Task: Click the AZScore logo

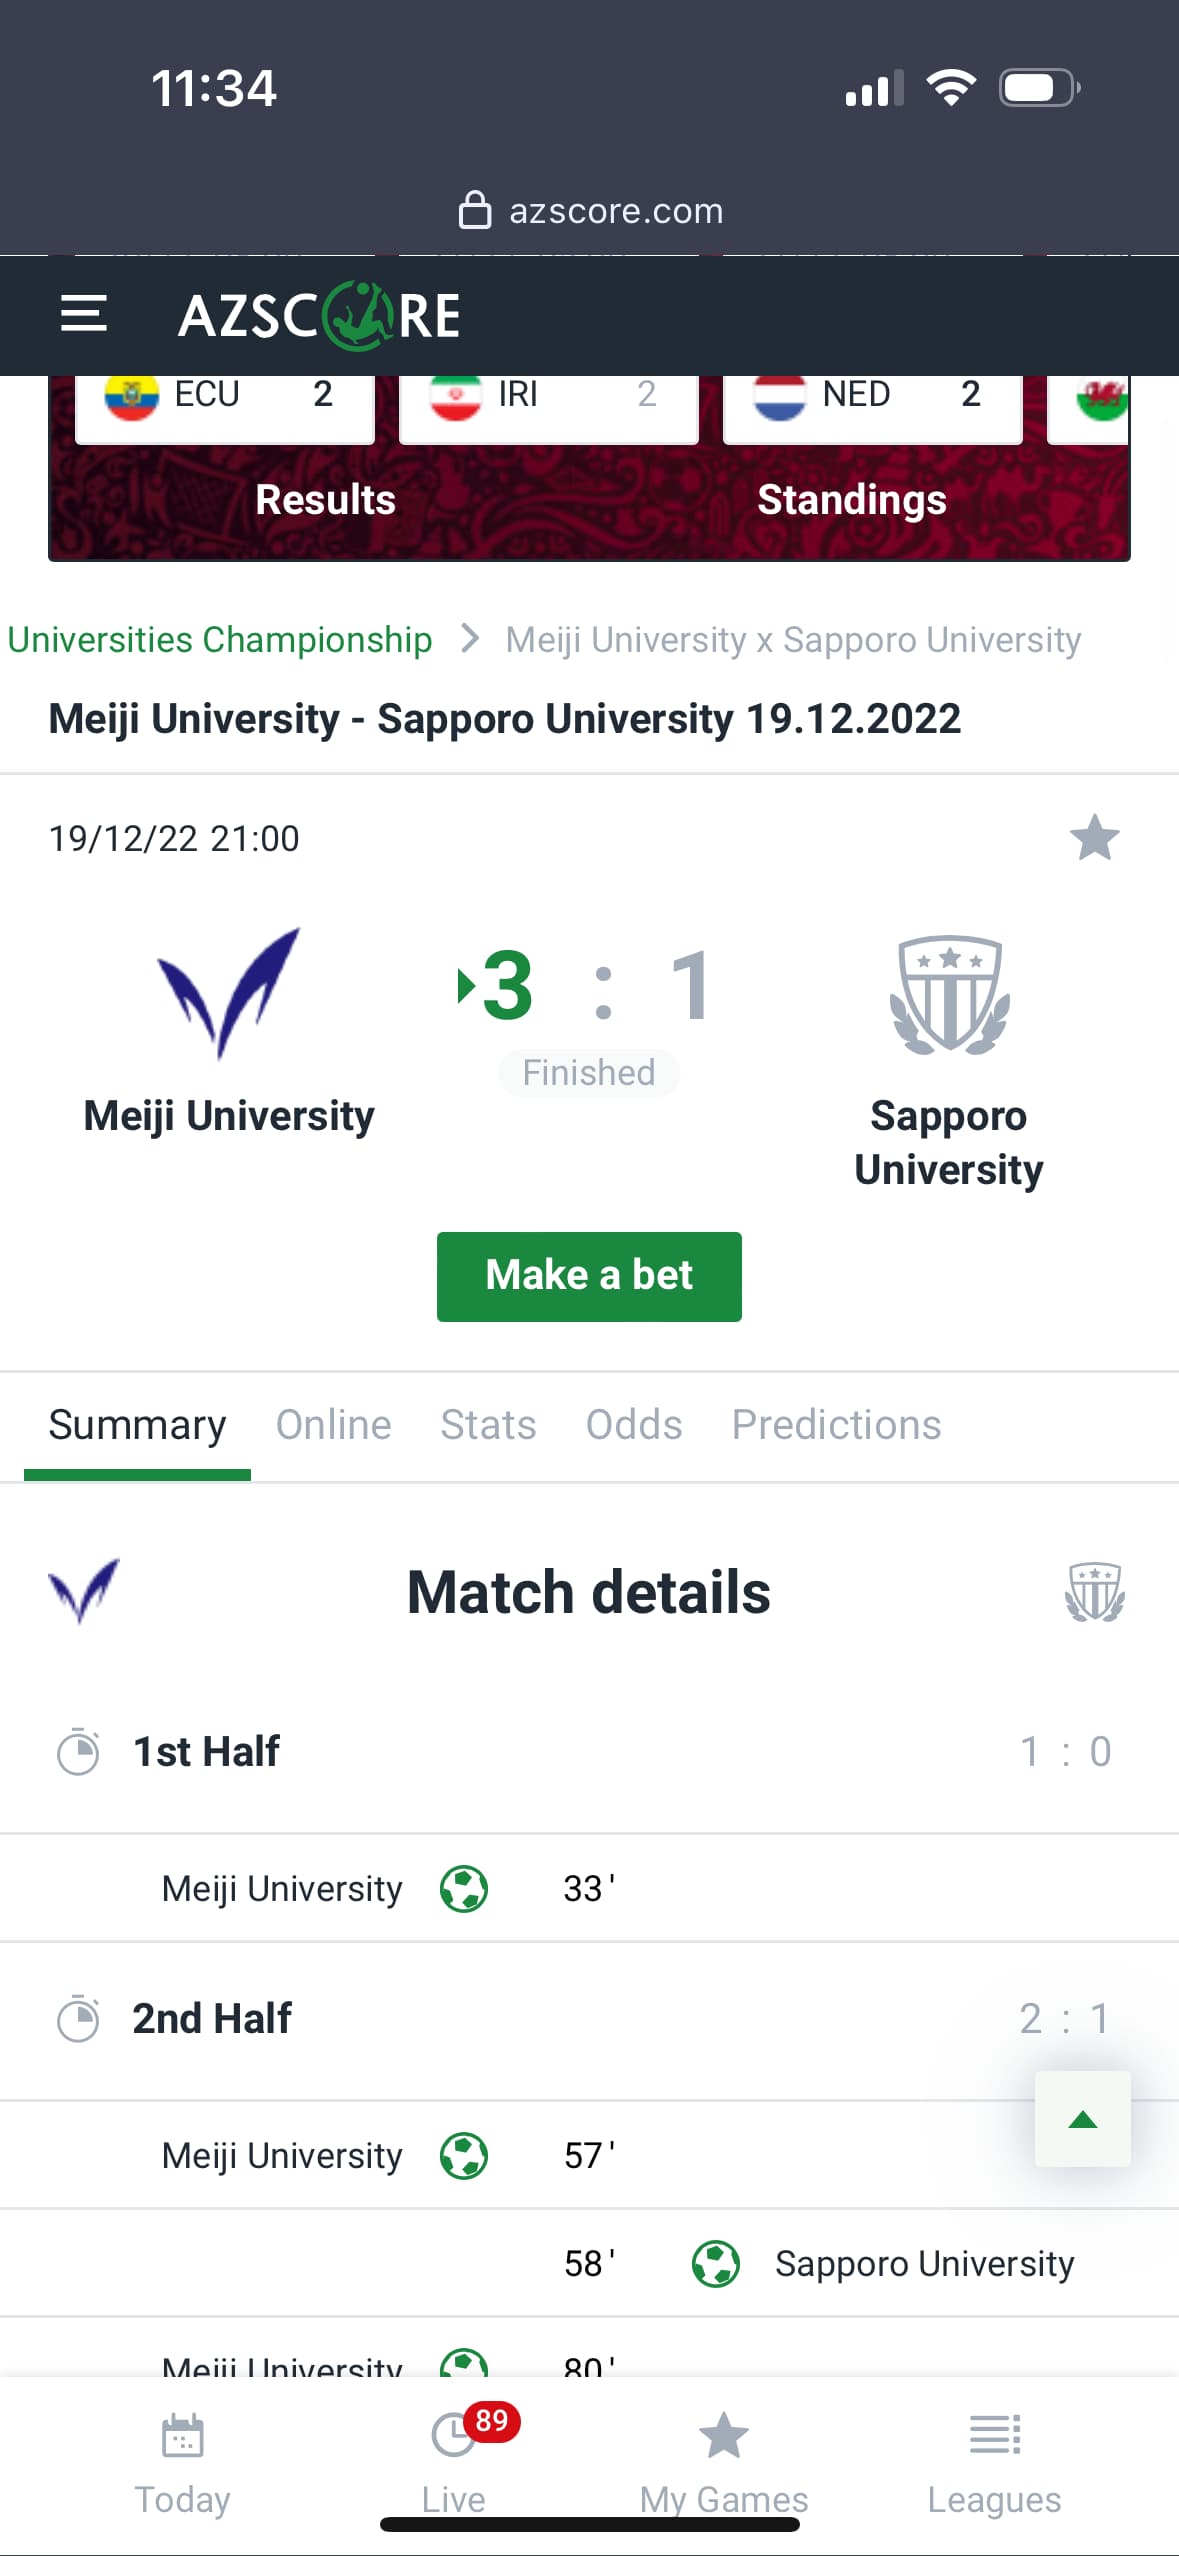Action: [319, 315]
